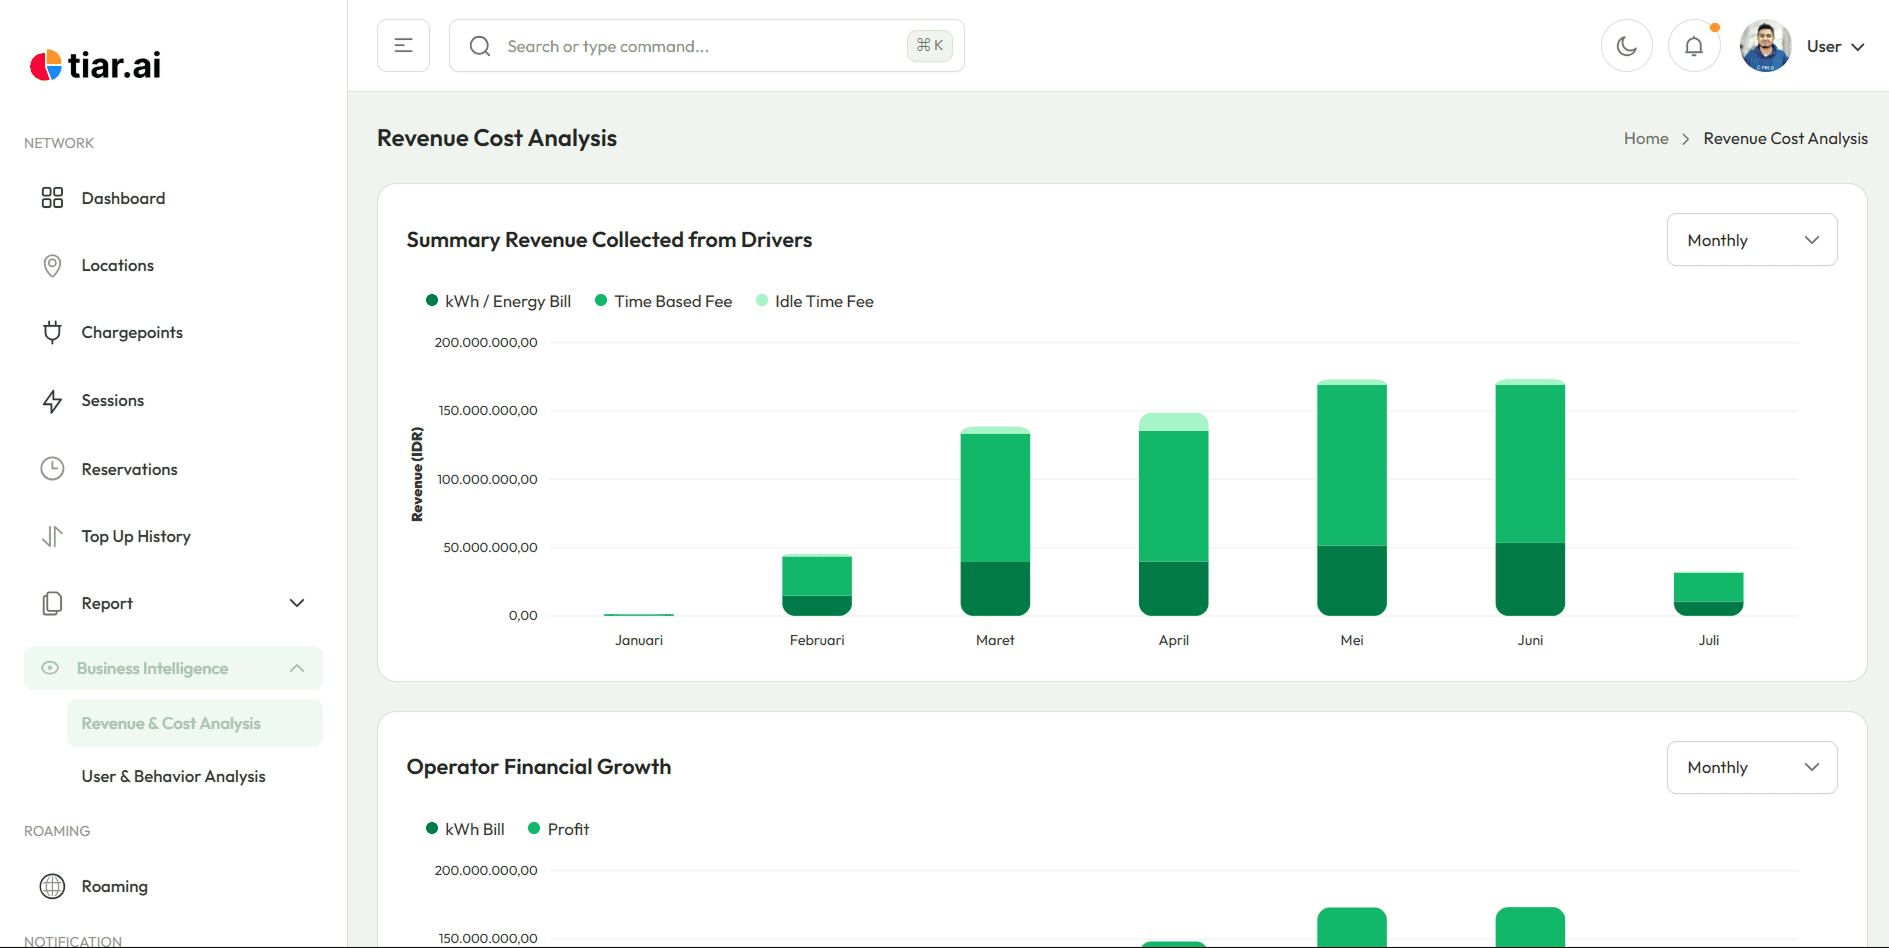Click the Report document icon

[x=52, y=603]
